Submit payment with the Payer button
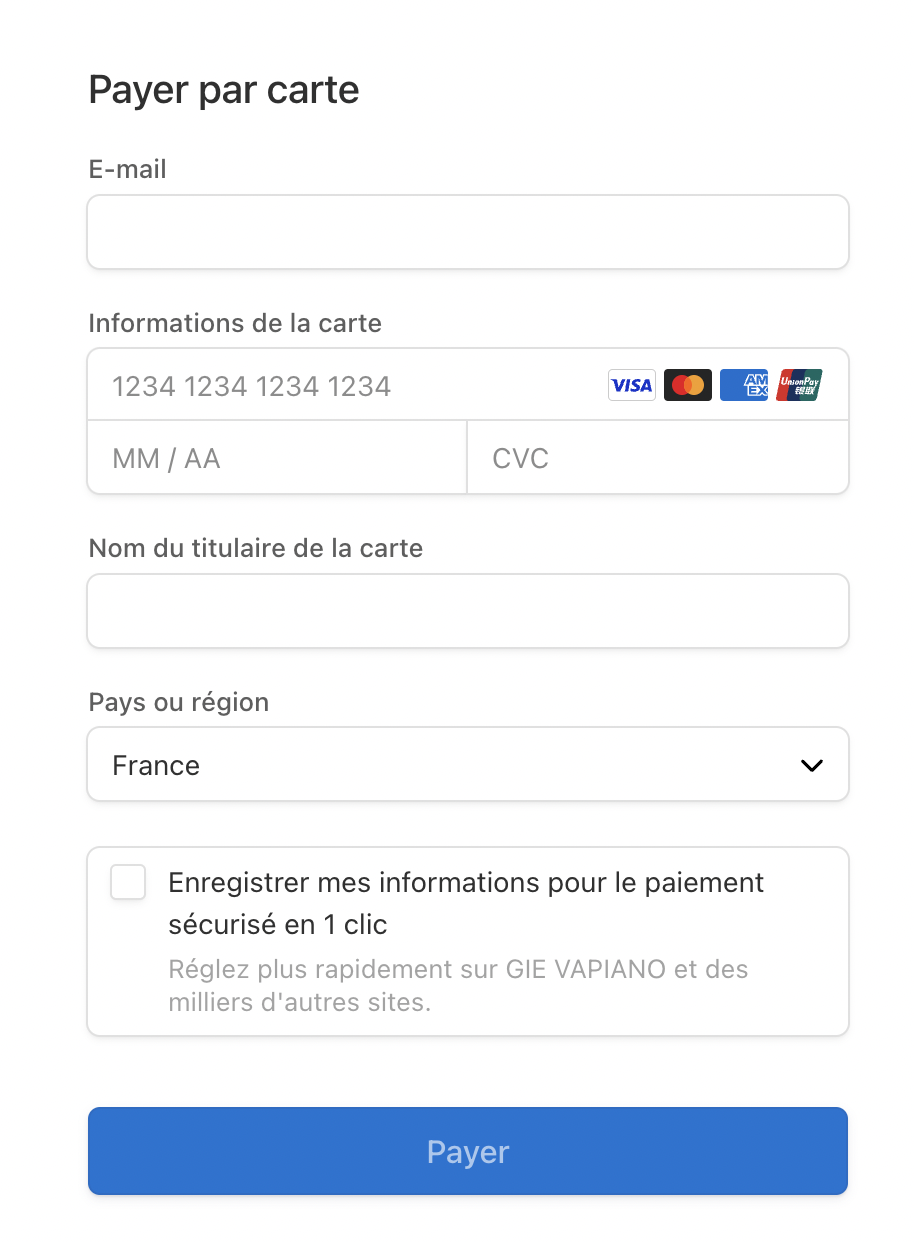 coord(468,1151)
